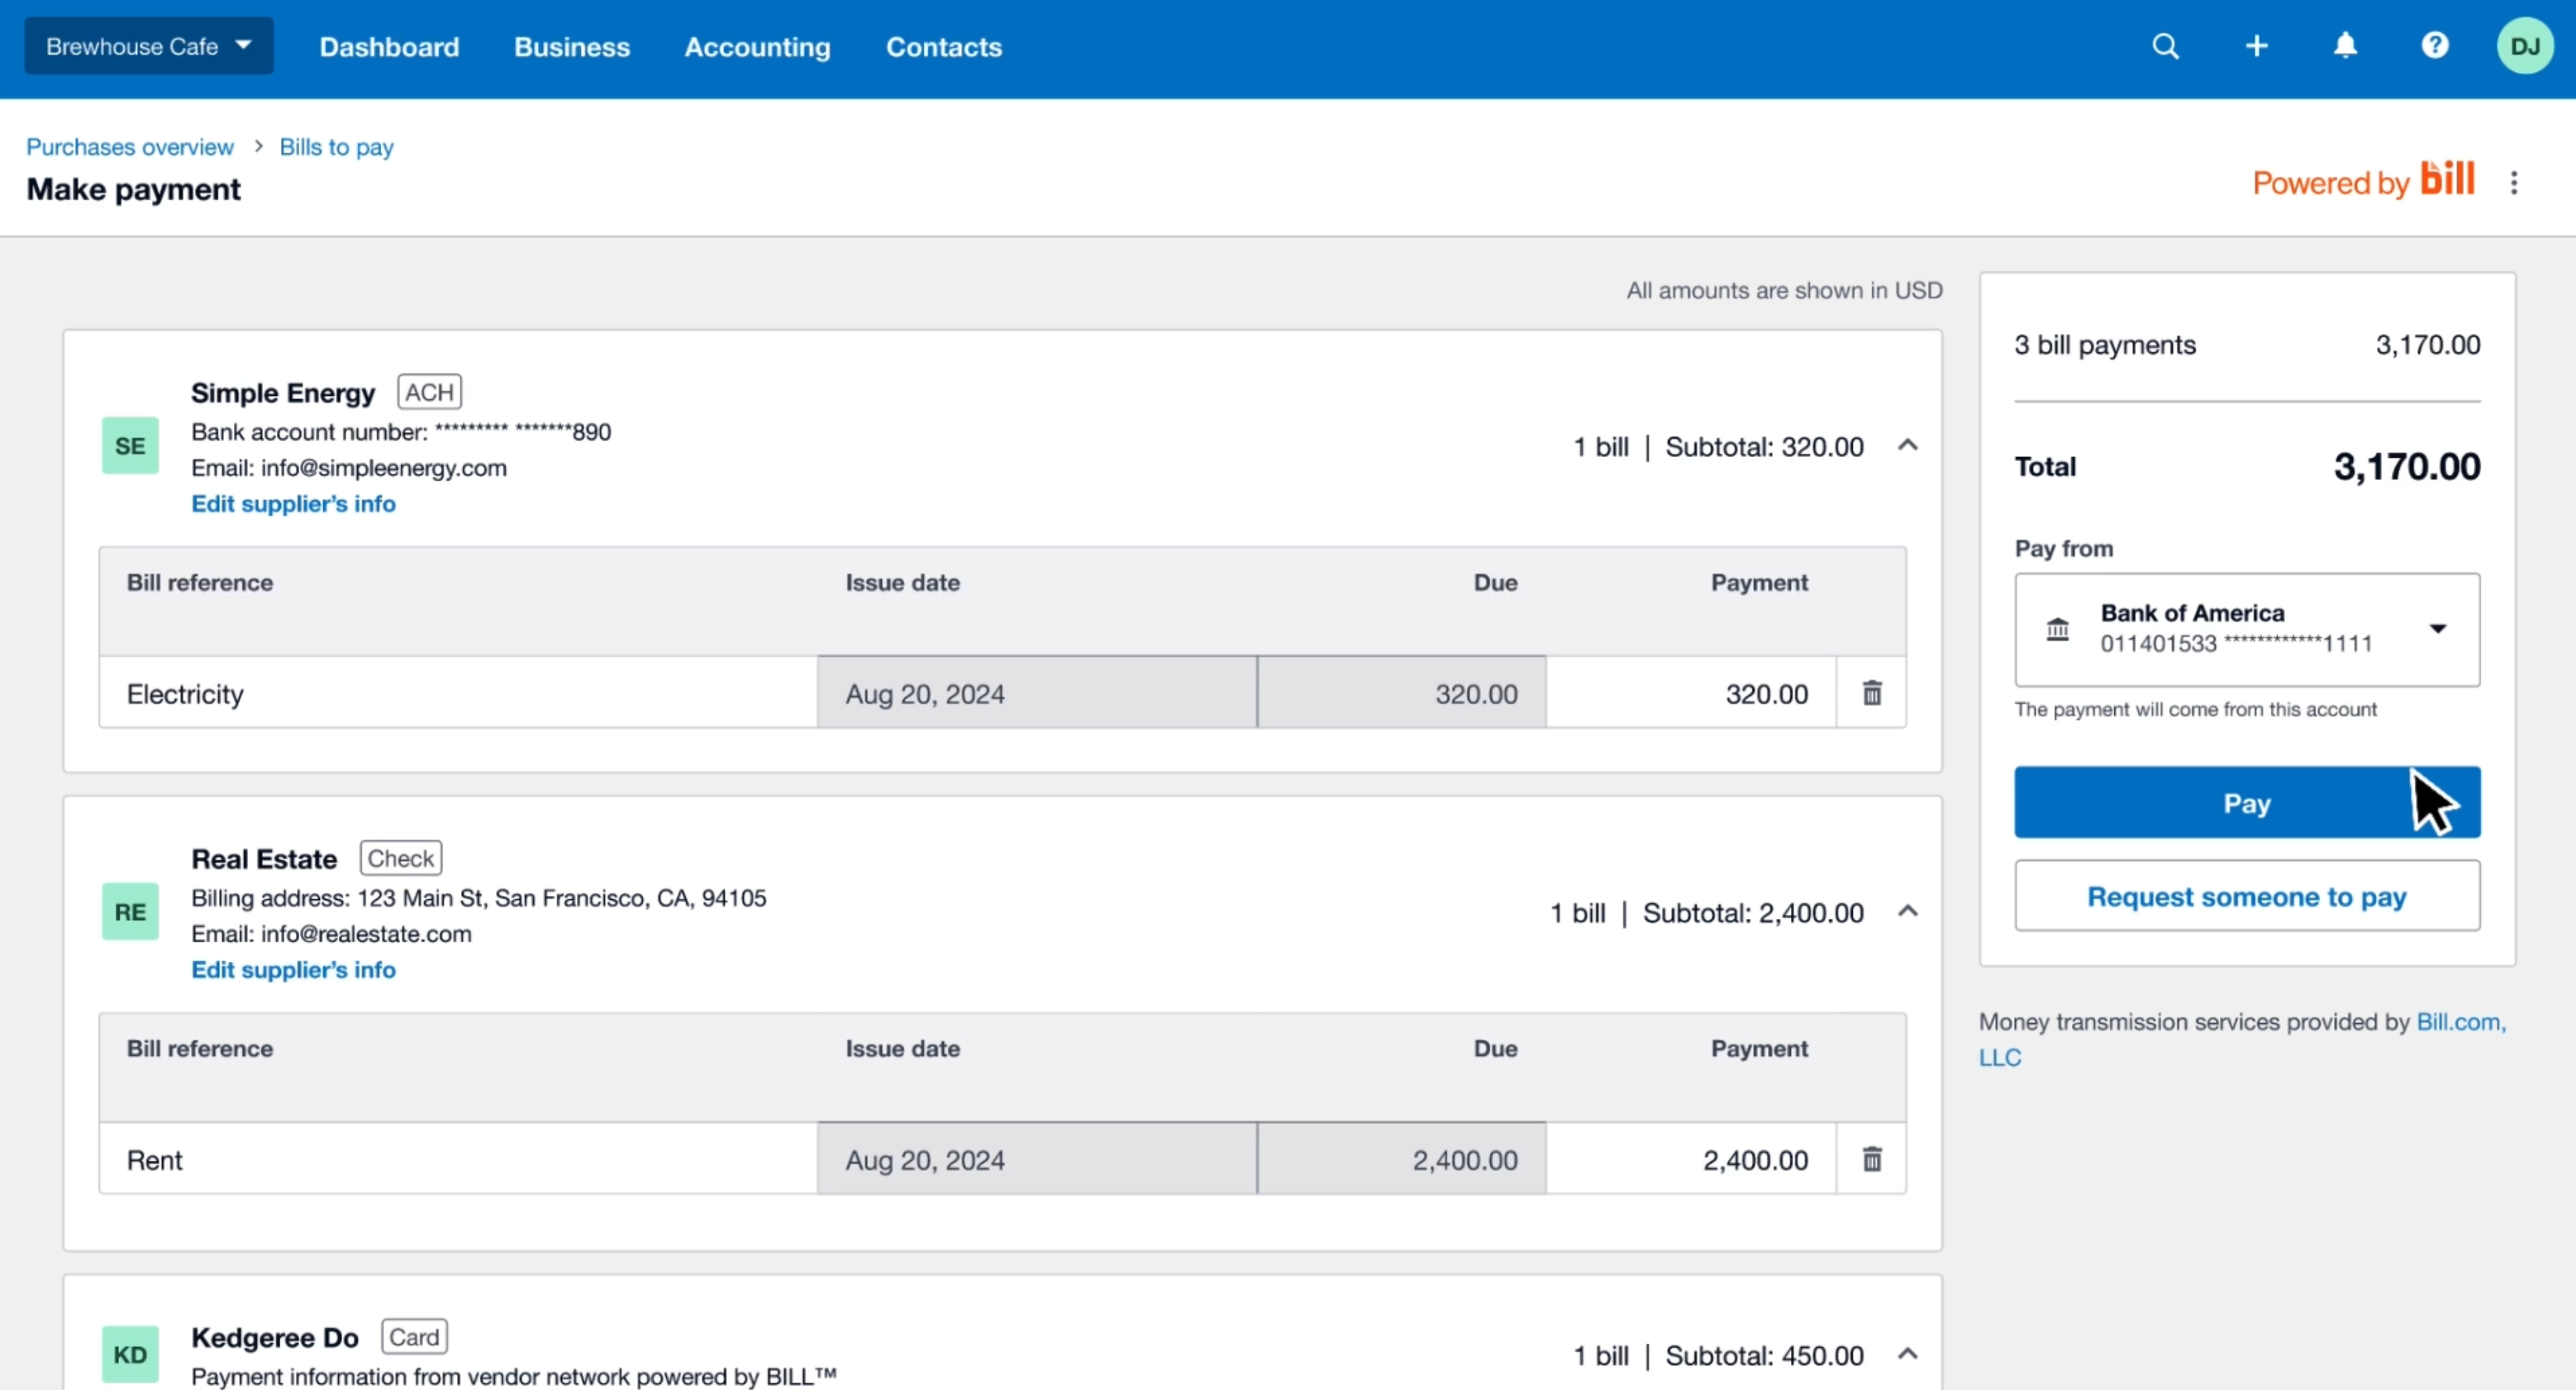Click the Kedgeree Do supplier name
Viewport: 2576px width, 1390px height.
click(275, 1338)
